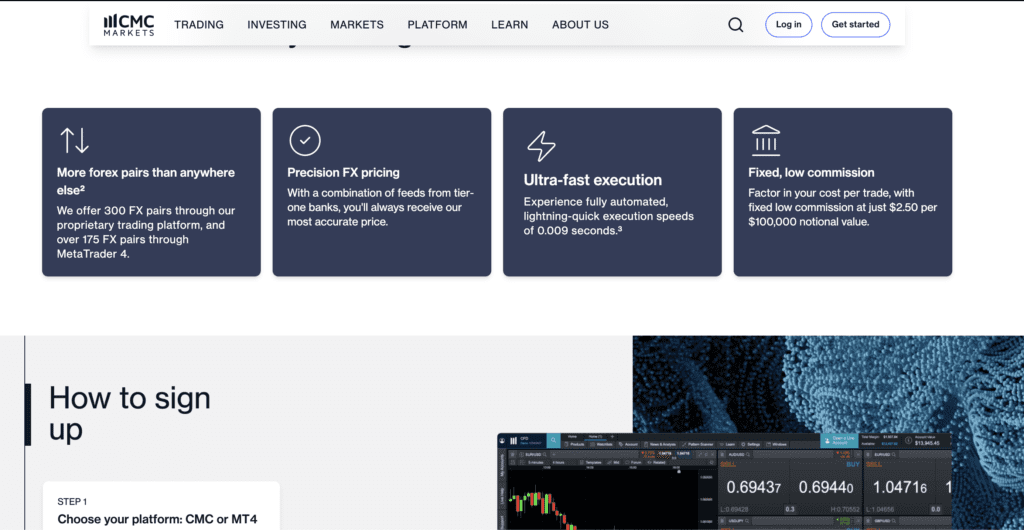Screen dimensions: 1024x530
Task: Click the Log in button
Action: click(788, 25)
